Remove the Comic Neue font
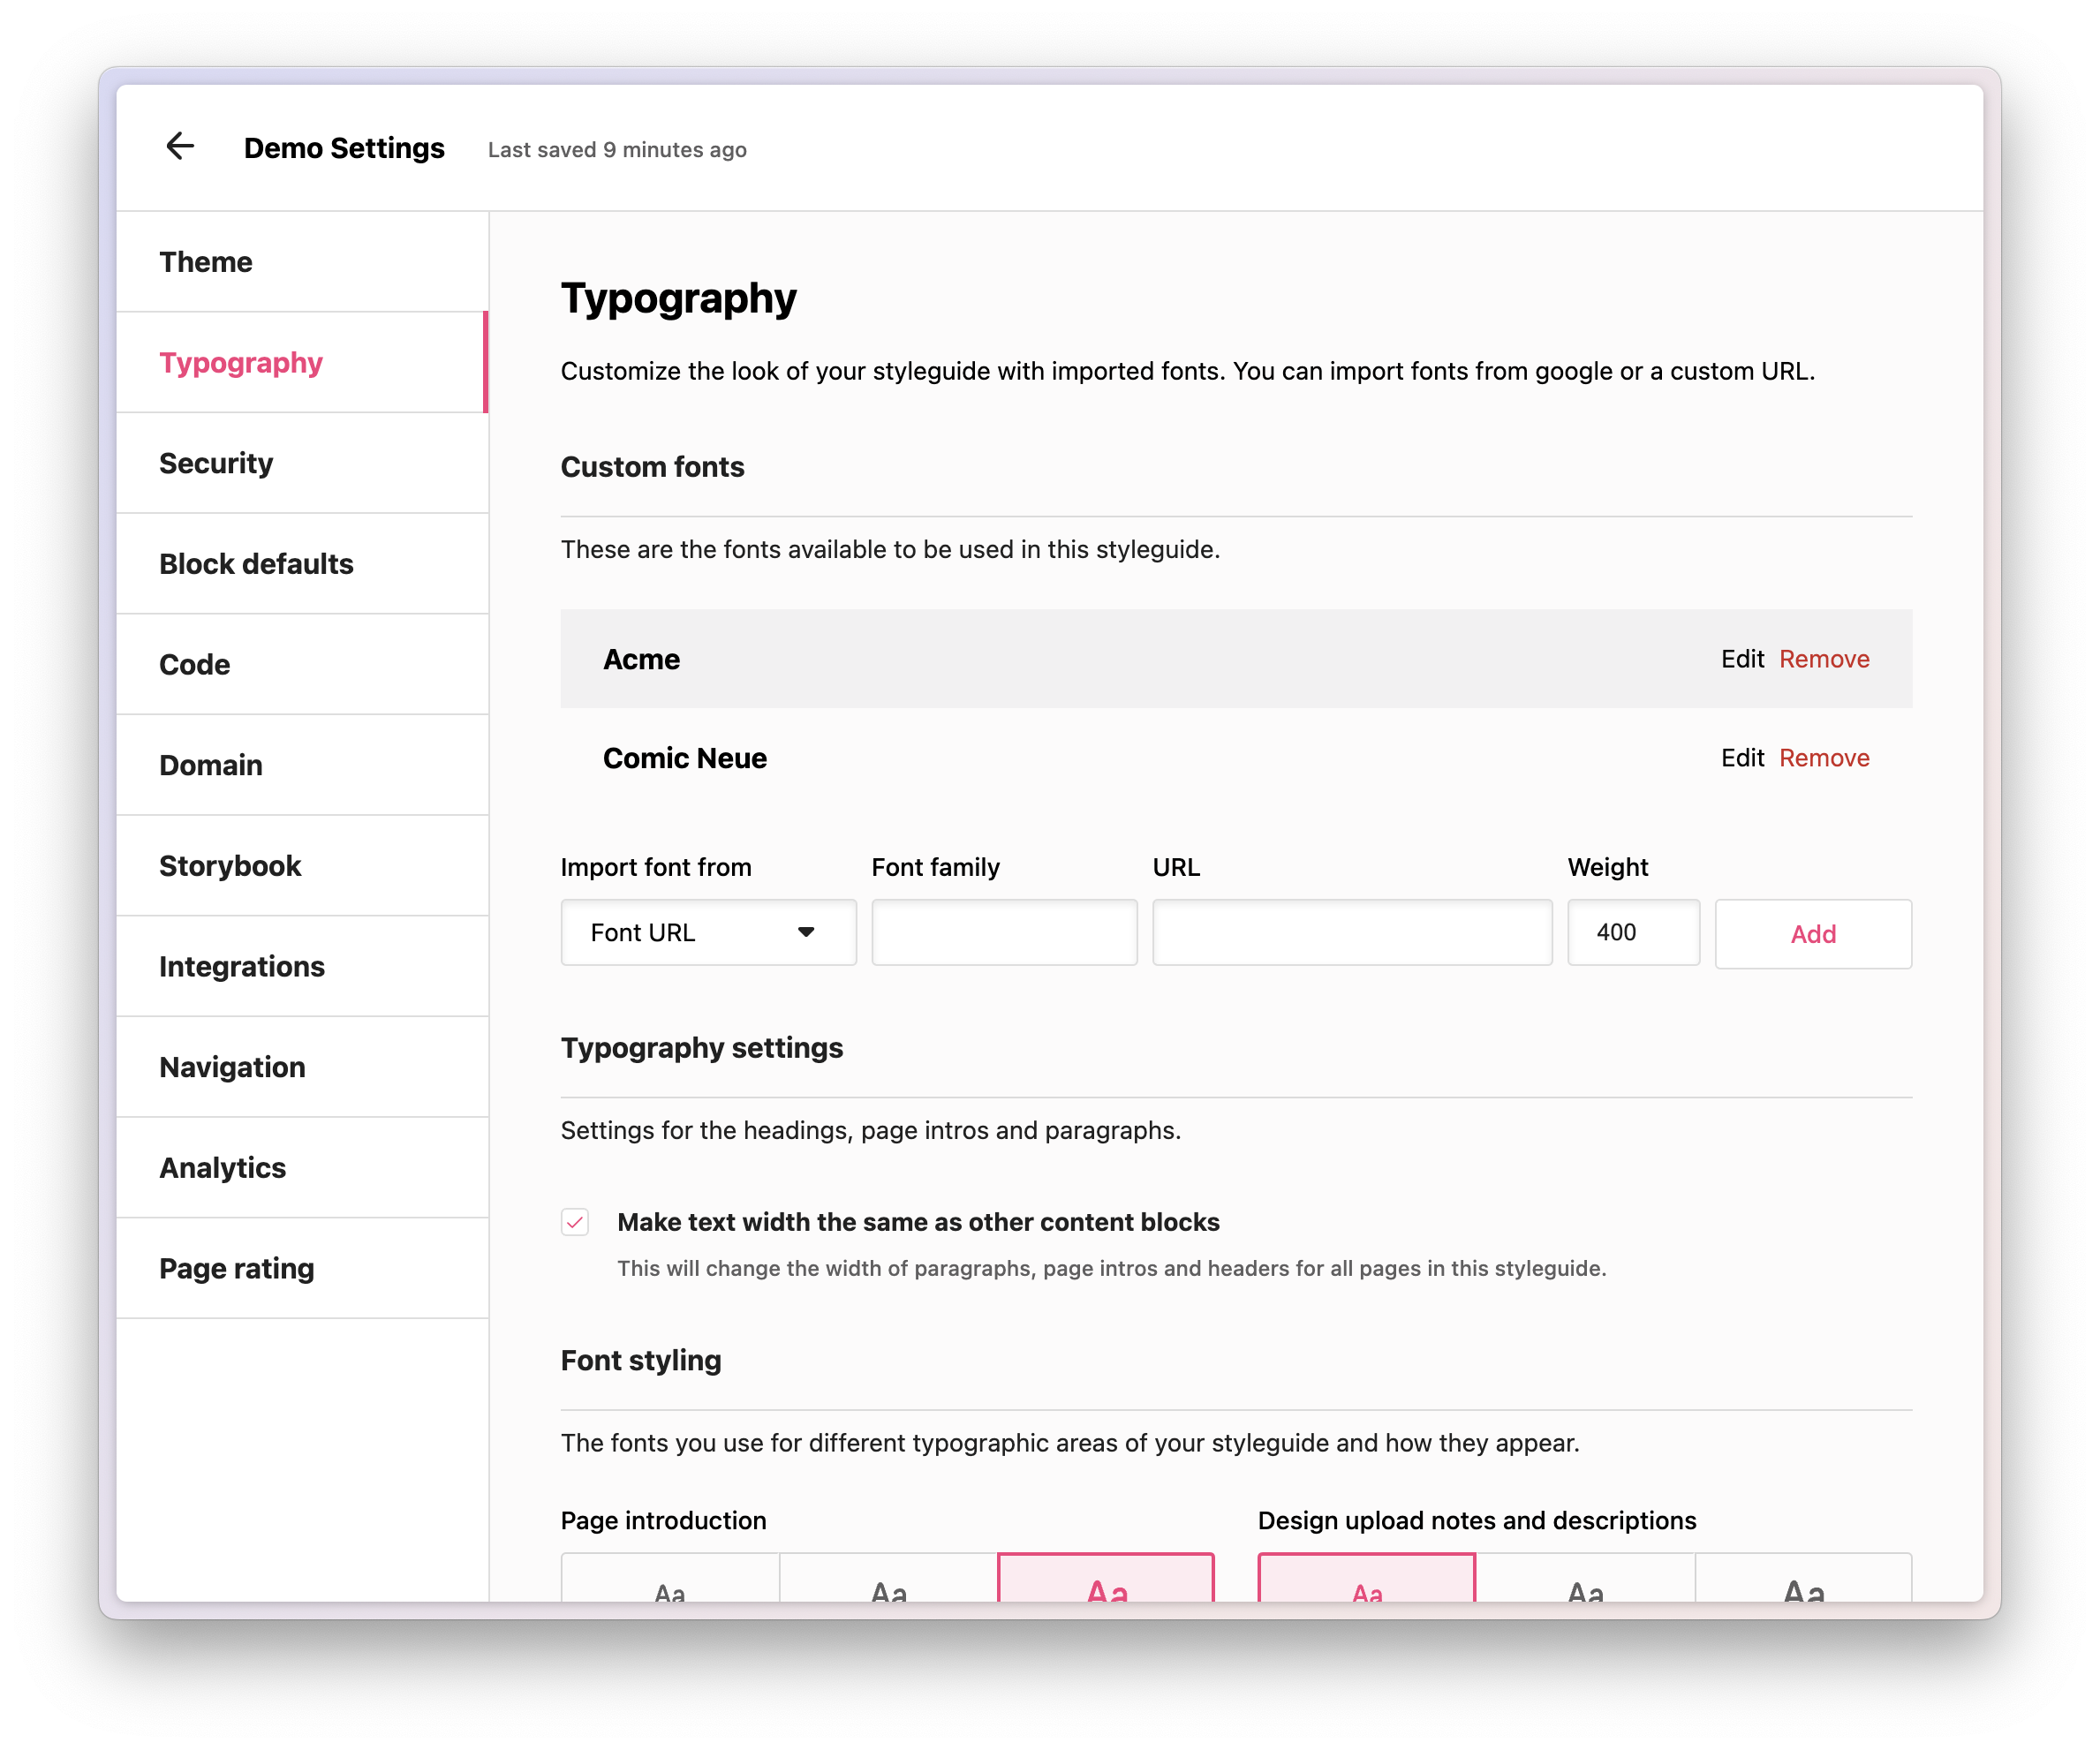Viewport: 2100px width, 1750px height. point(1824,758)
